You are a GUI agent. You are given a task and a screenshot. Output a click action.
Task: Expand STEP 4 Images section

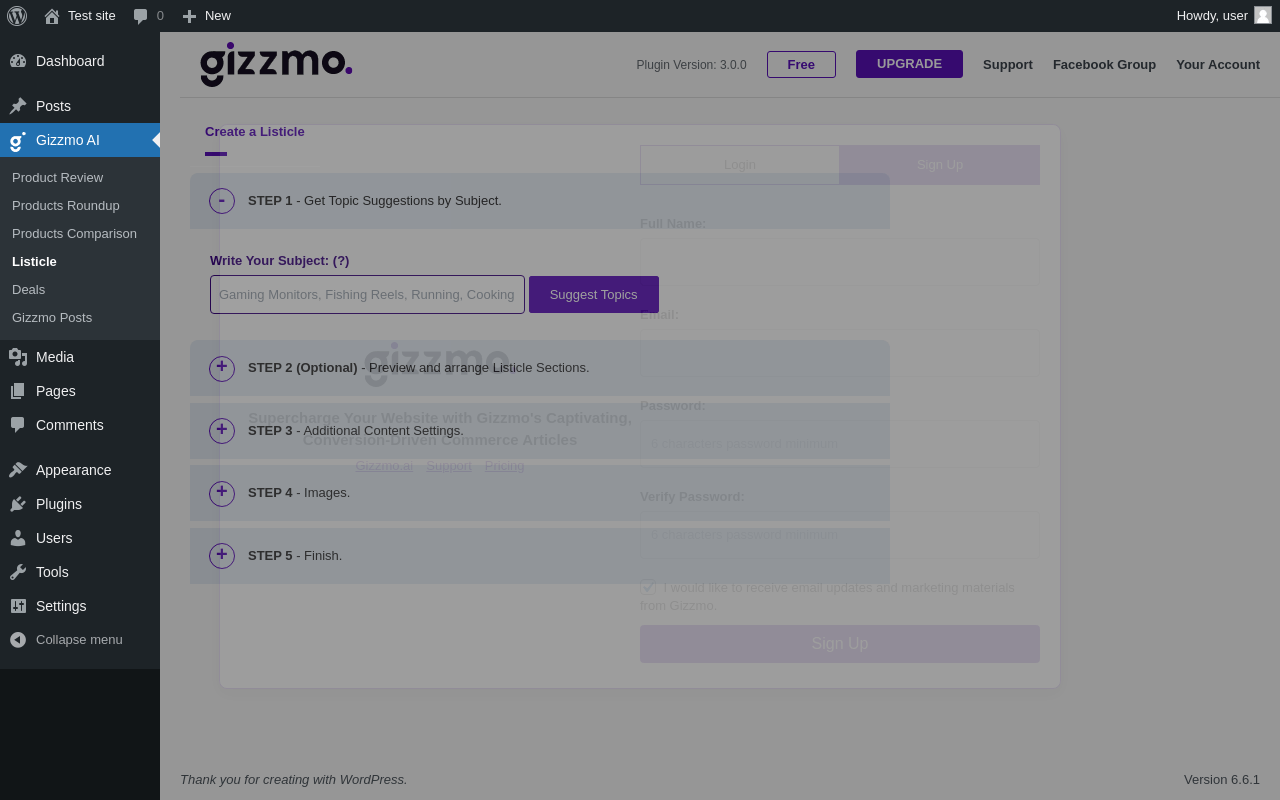[x=222, y=494]
